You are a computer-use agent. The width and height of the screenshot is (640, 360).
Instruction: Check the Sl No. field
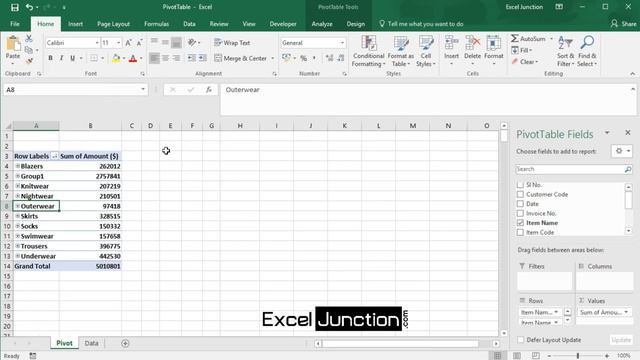point(520,185)
